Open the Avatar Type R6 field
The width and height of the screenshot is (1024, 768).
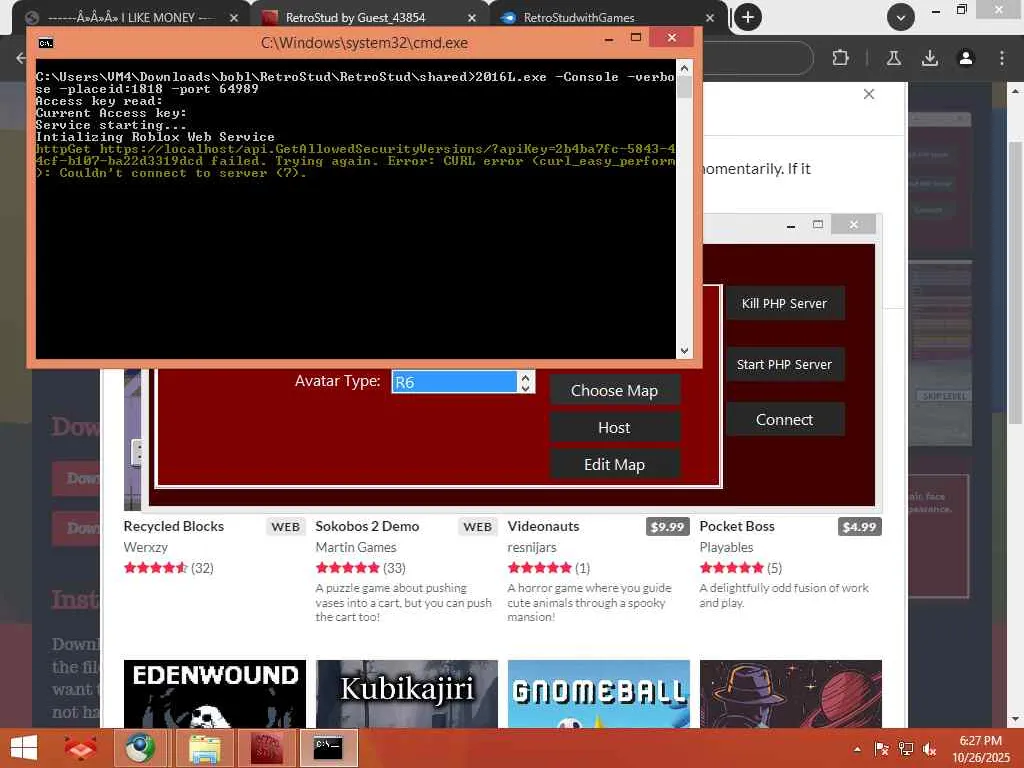point(454,382)
